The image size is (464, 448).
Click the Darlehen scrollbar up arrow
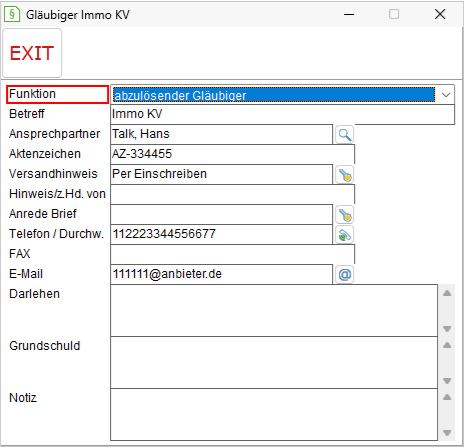point(447,293)
